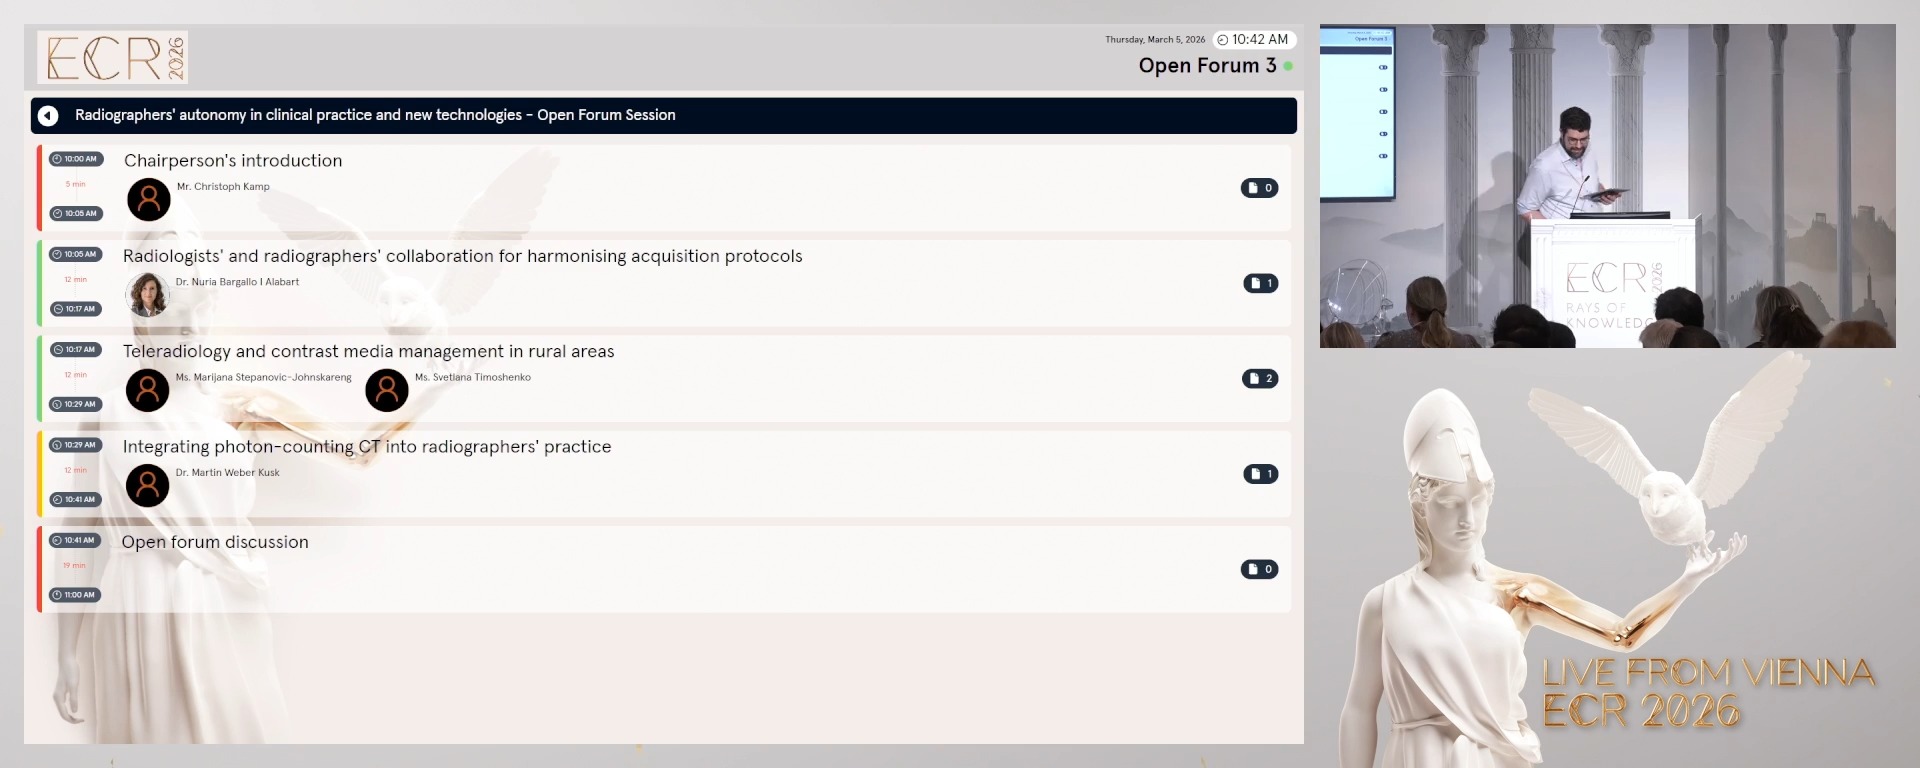Click the session title Radiographers' autonomy header
This screenshot has width=1920, height=768.
point(375,115)
